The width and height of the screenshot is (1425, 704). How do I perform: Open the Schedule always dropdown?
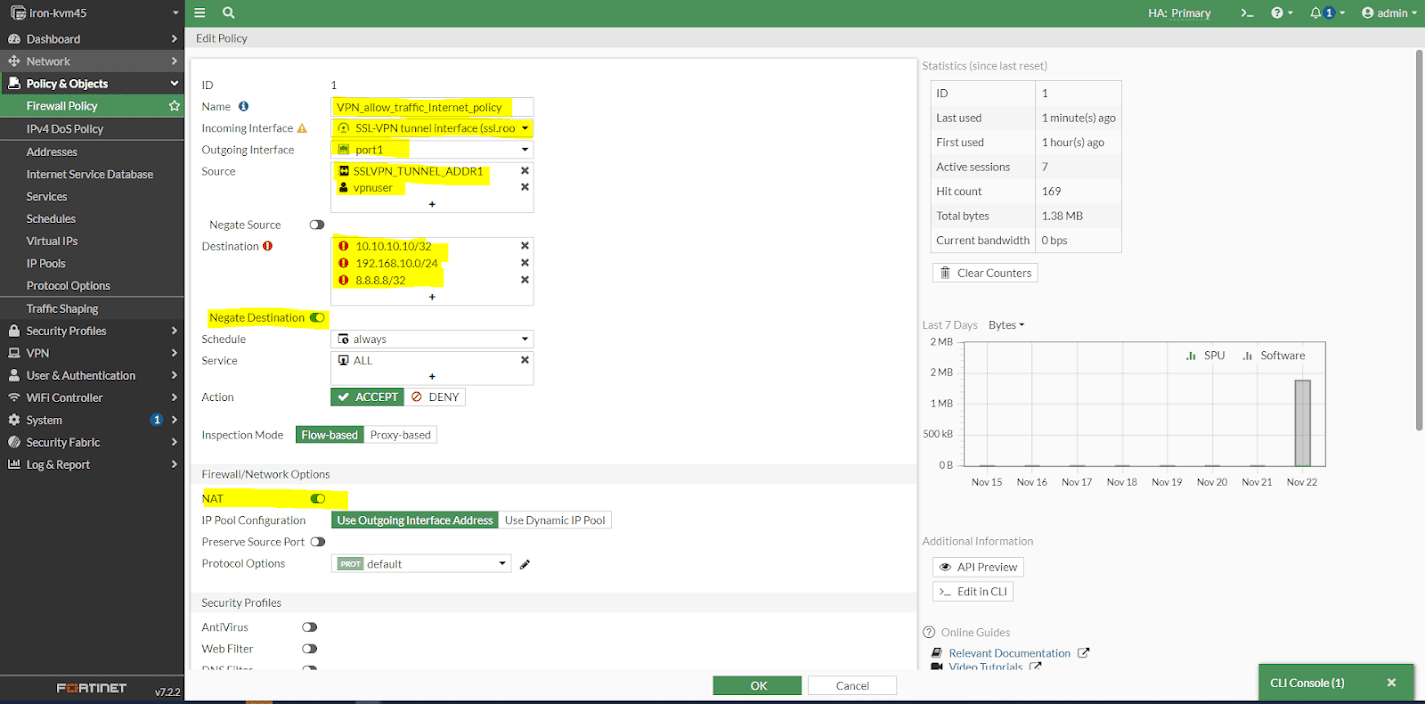tap(432, 339)
